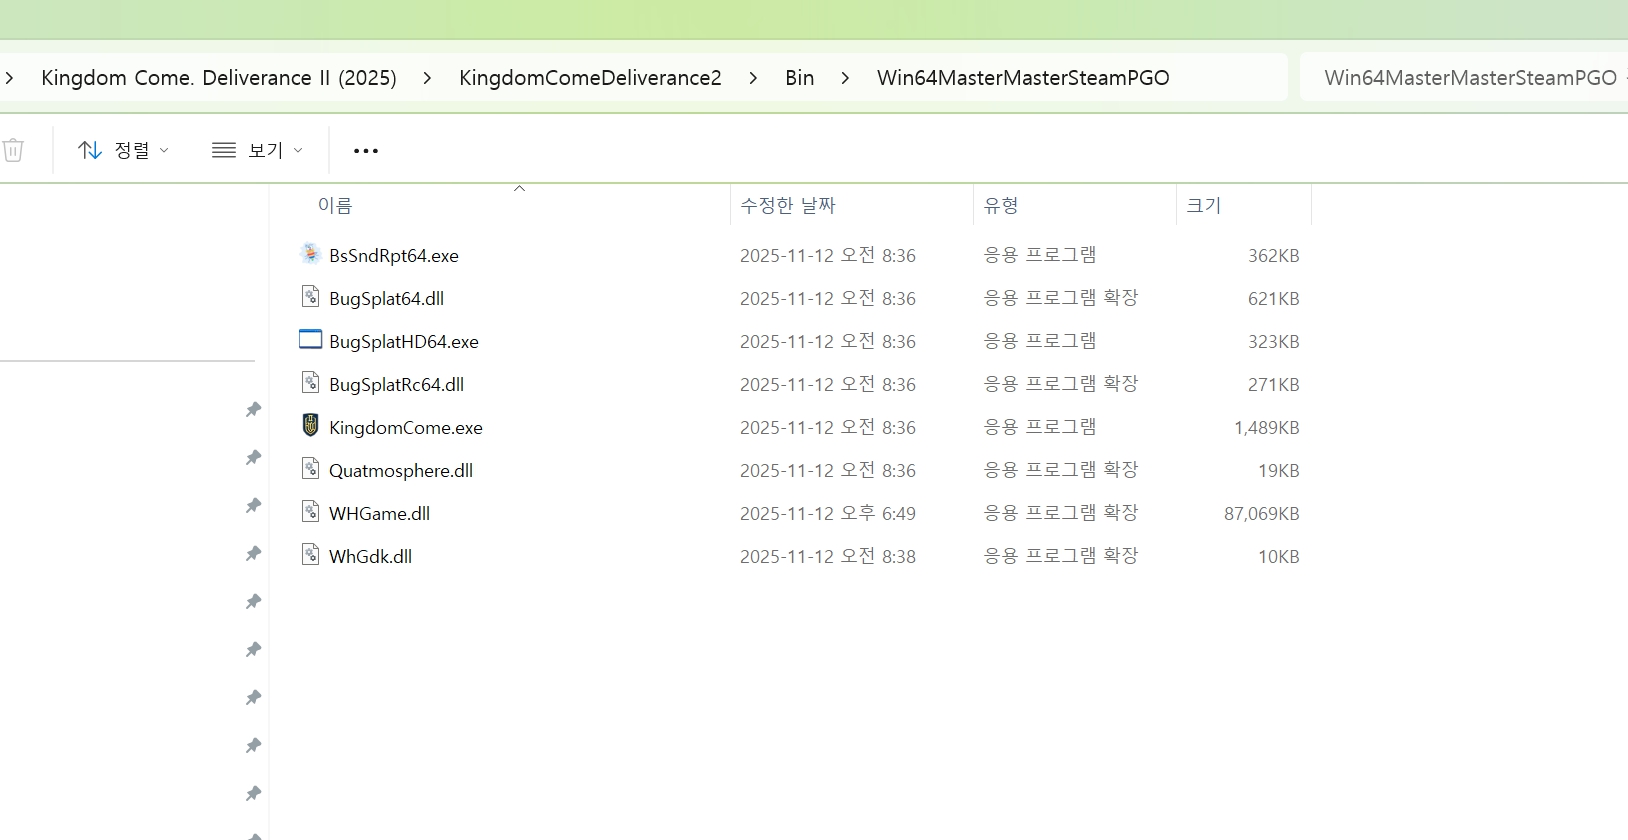The width and height of the screenshot is (1628, 840).
Task: Expand chevron after KingdomComeDeliverance2 breadcrumb
Action: click(x=753, y=78)
